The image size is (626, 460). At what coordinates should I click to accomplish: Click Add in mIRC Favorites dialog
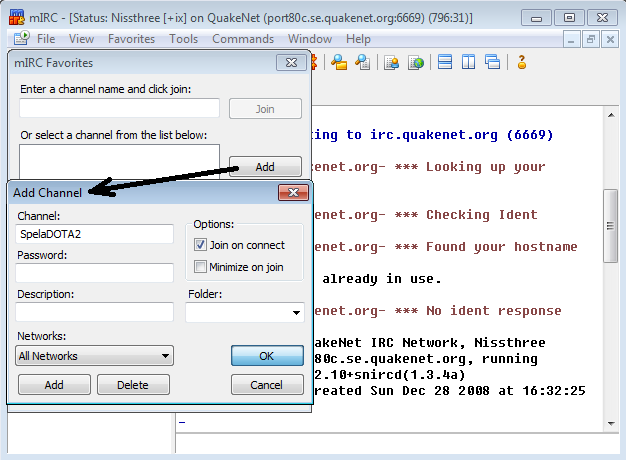click(x=265, y=167)
